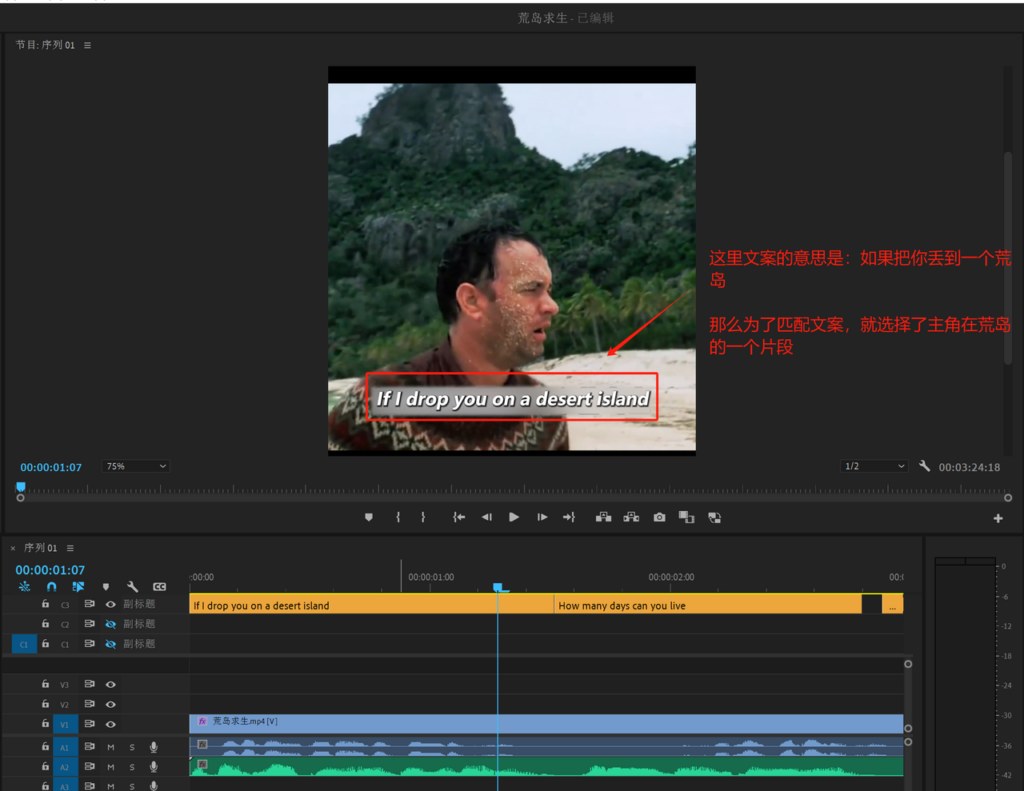Export a frame with the camera icon

(x=660, y=517)
